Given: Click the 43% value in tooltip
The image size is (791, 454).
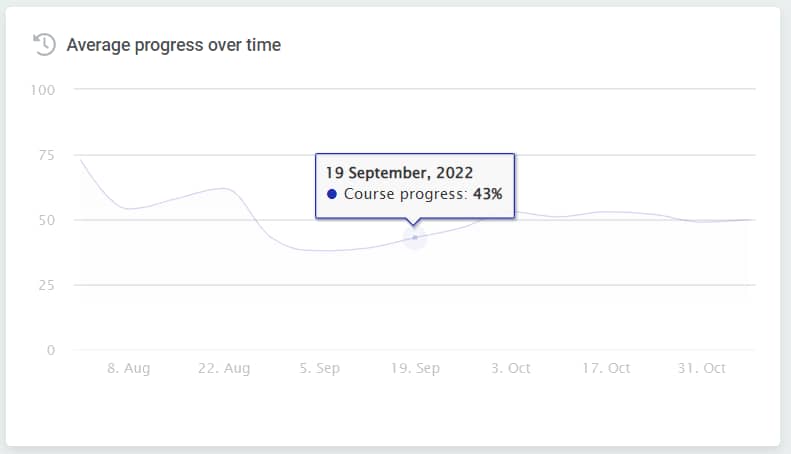Looking at the screenshot, I should pyautogui.click(x=487, y=194).
